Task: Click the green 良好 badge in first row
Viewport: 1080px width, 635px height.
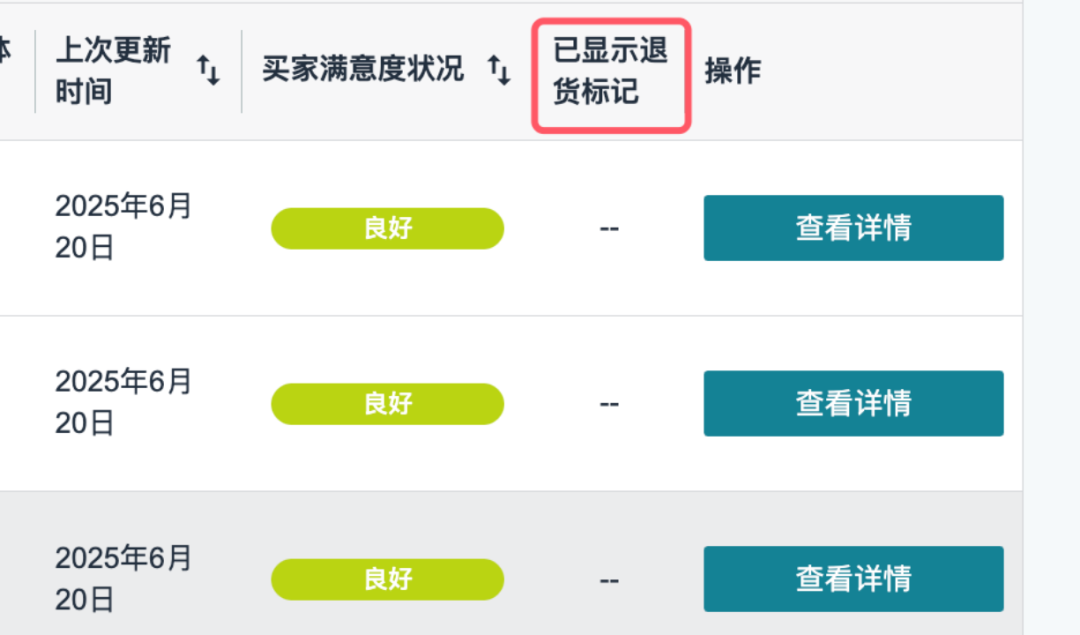Action: point(388,228)
